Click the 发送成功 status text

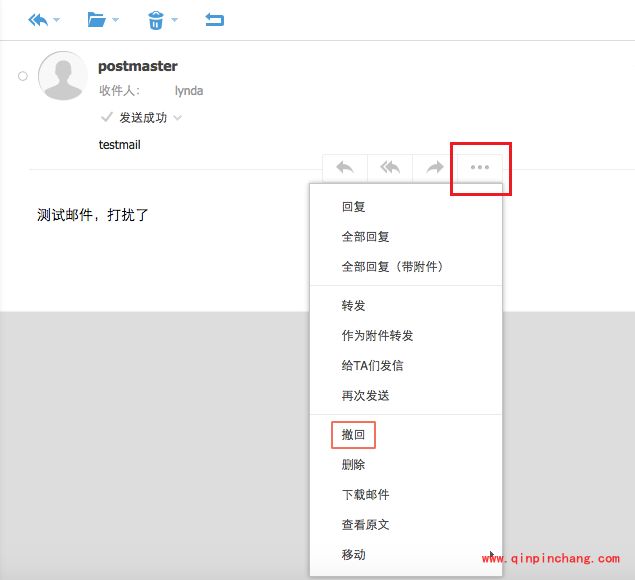(x=143, y=118)
